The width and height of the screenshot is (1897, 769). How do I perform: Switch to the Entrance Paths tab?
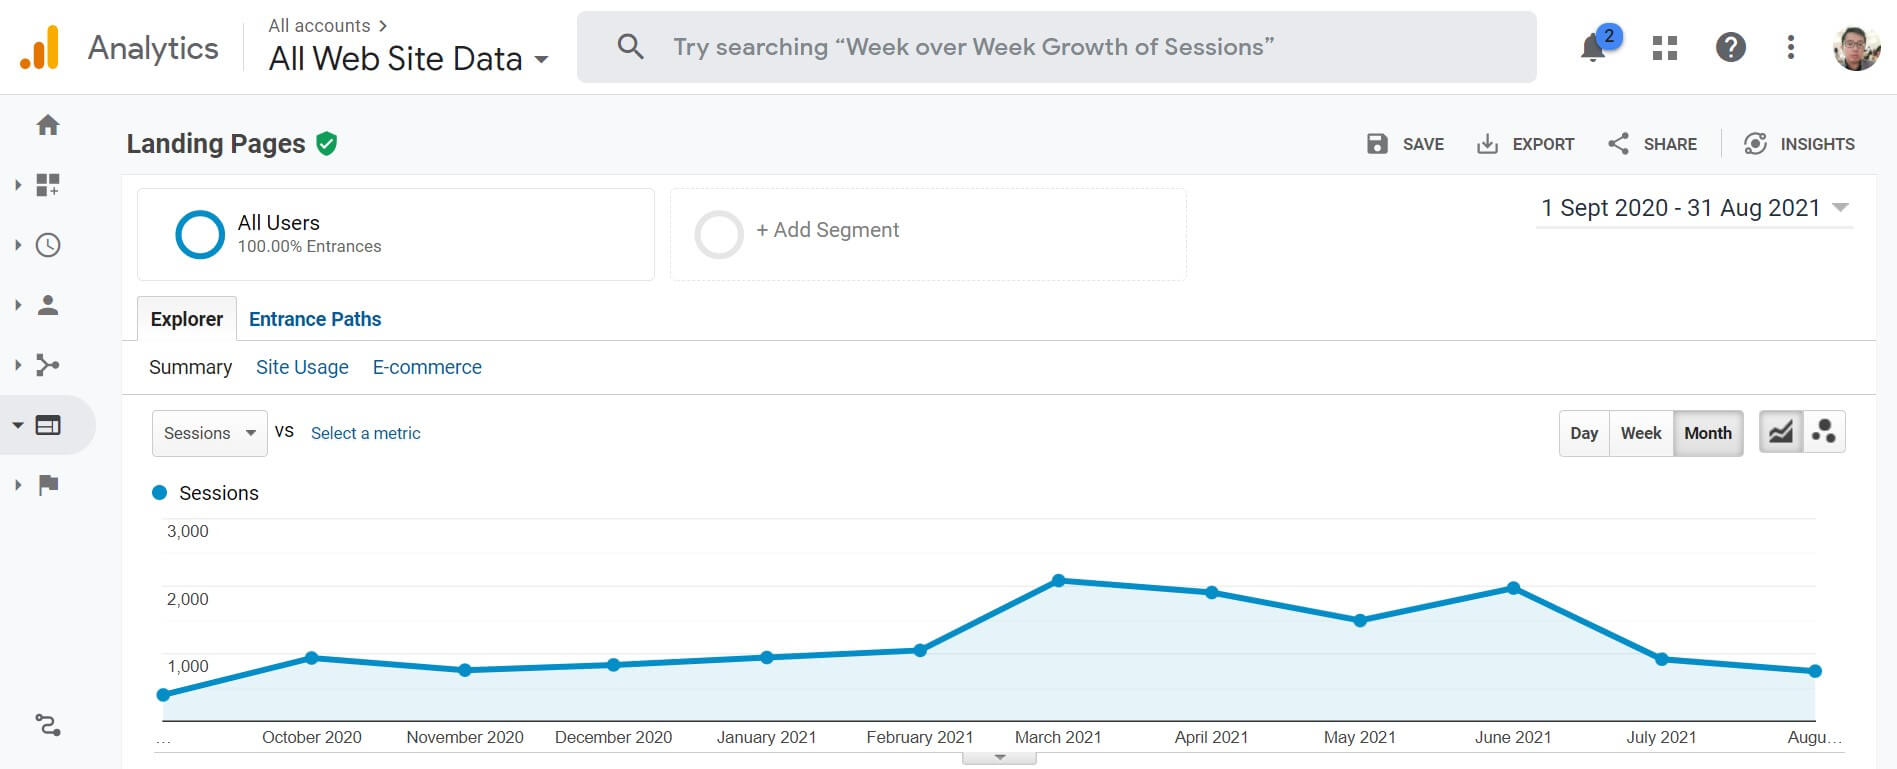point(315,318)
